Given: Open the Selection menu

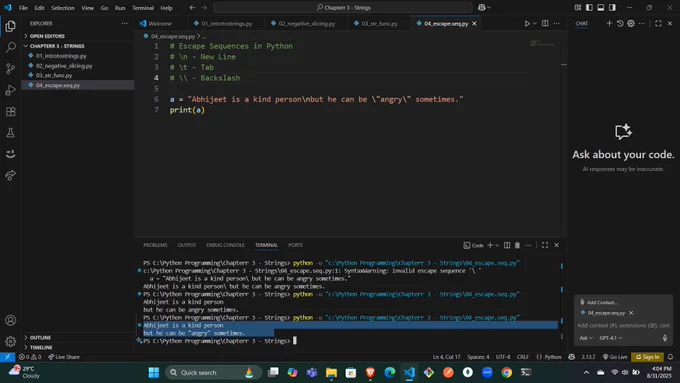Looking at the screenshot, I should point(63,8).
